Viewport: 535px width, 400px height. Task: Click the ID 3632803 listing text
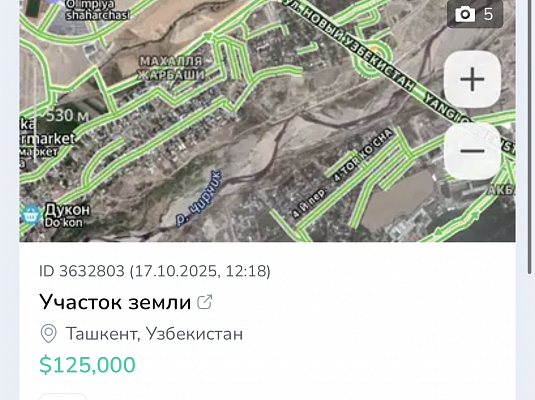[155, 271]
